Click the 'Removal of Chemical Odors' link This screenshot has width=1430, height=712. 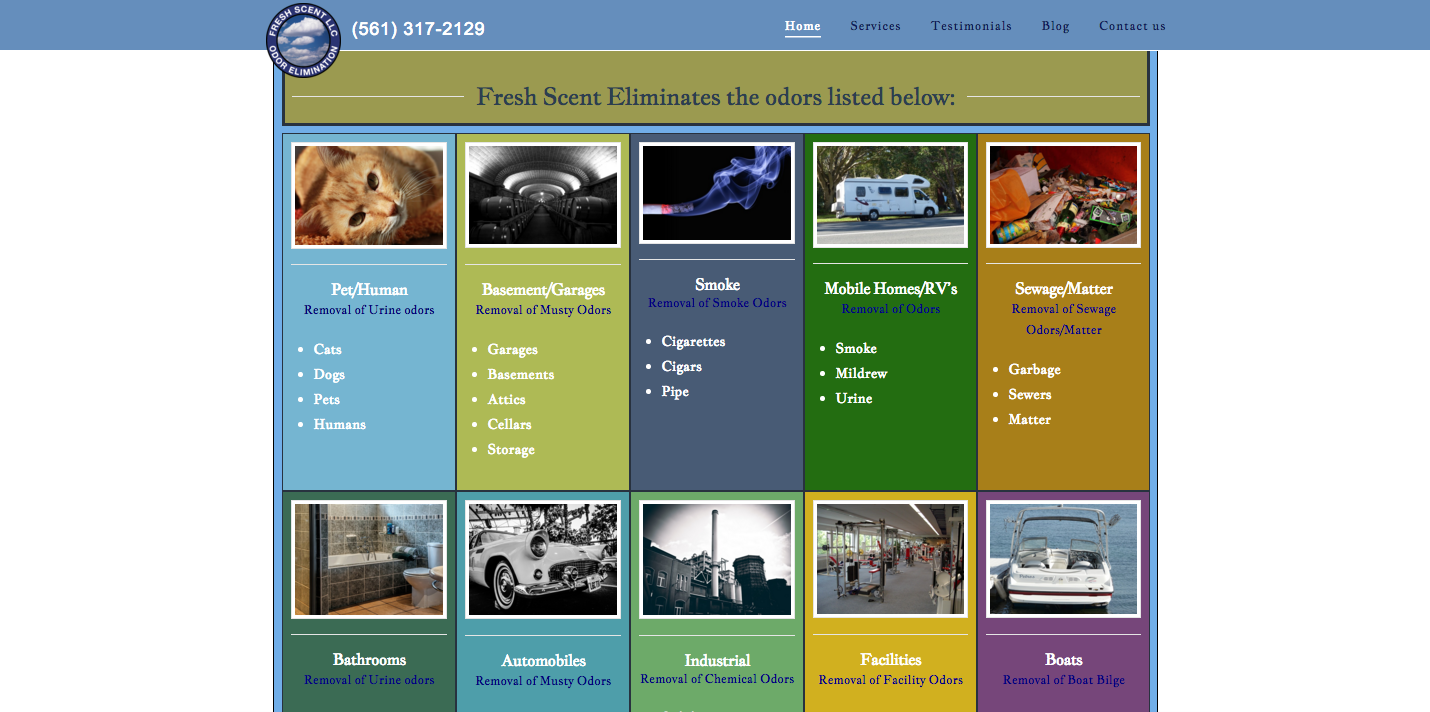[717, 679]
